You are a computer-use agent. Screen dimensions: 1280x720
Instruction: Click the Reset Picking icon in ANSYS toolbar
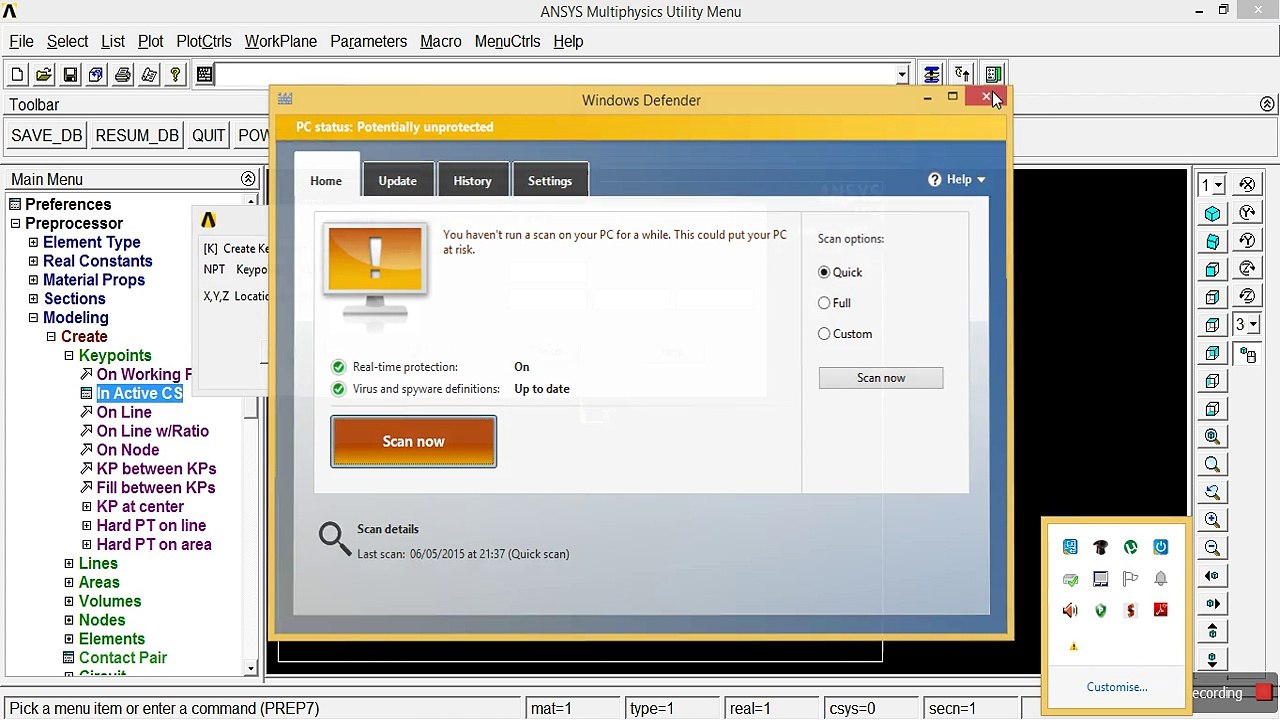963,75
